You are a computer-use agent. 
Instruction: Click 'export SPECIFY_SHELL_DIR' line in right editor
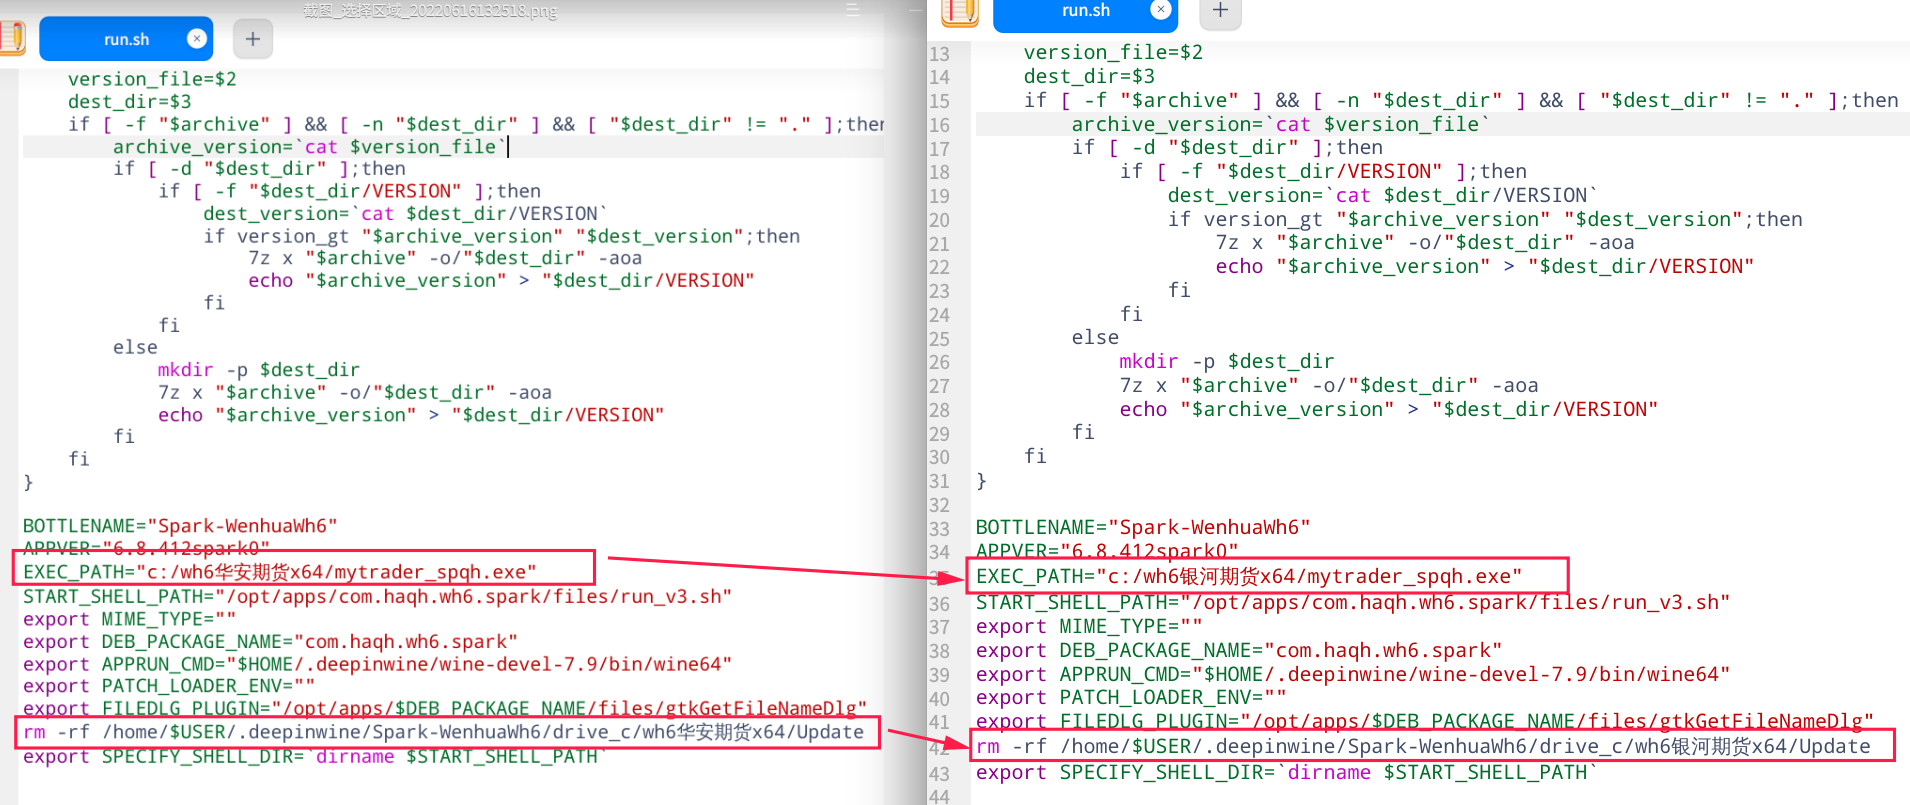1287,772
